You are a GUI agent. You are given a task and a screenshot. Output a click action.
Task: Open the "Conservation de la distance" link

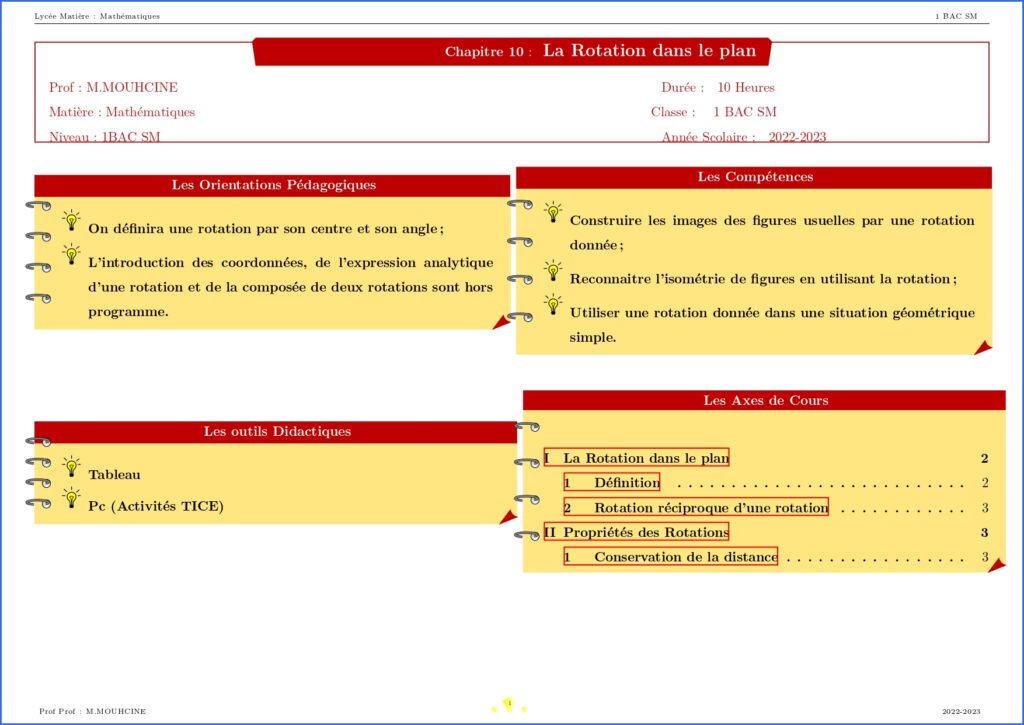(671, 556)
